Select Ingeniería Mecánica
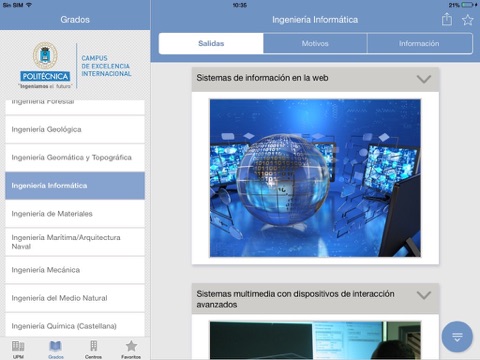 tap(75, 270)
